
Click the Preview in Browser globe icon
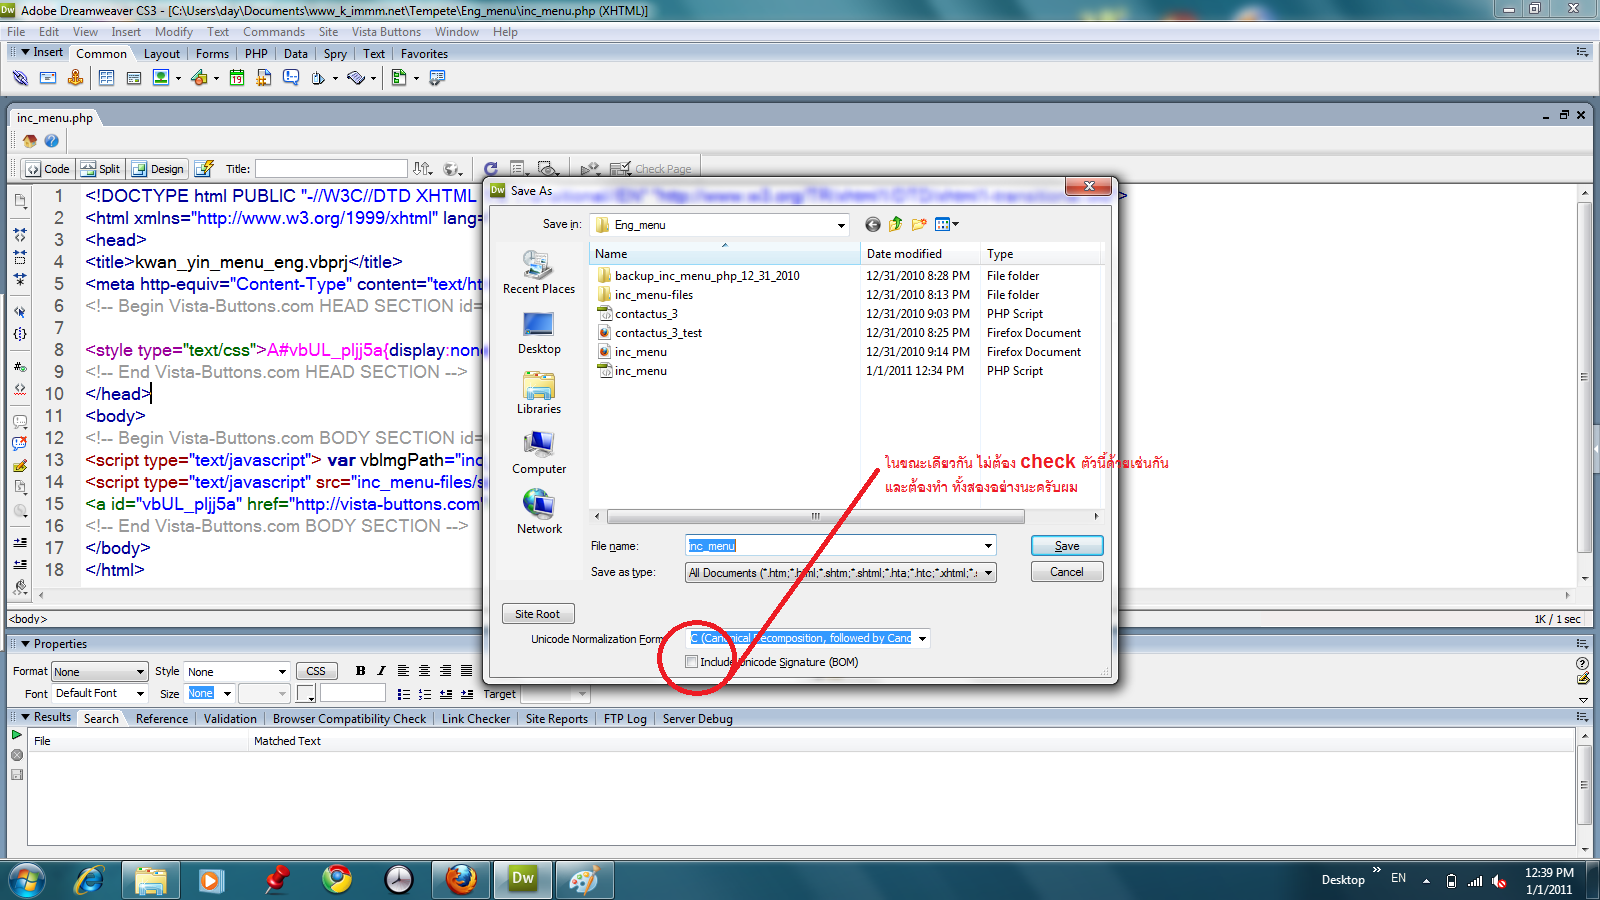click(452, 169)
